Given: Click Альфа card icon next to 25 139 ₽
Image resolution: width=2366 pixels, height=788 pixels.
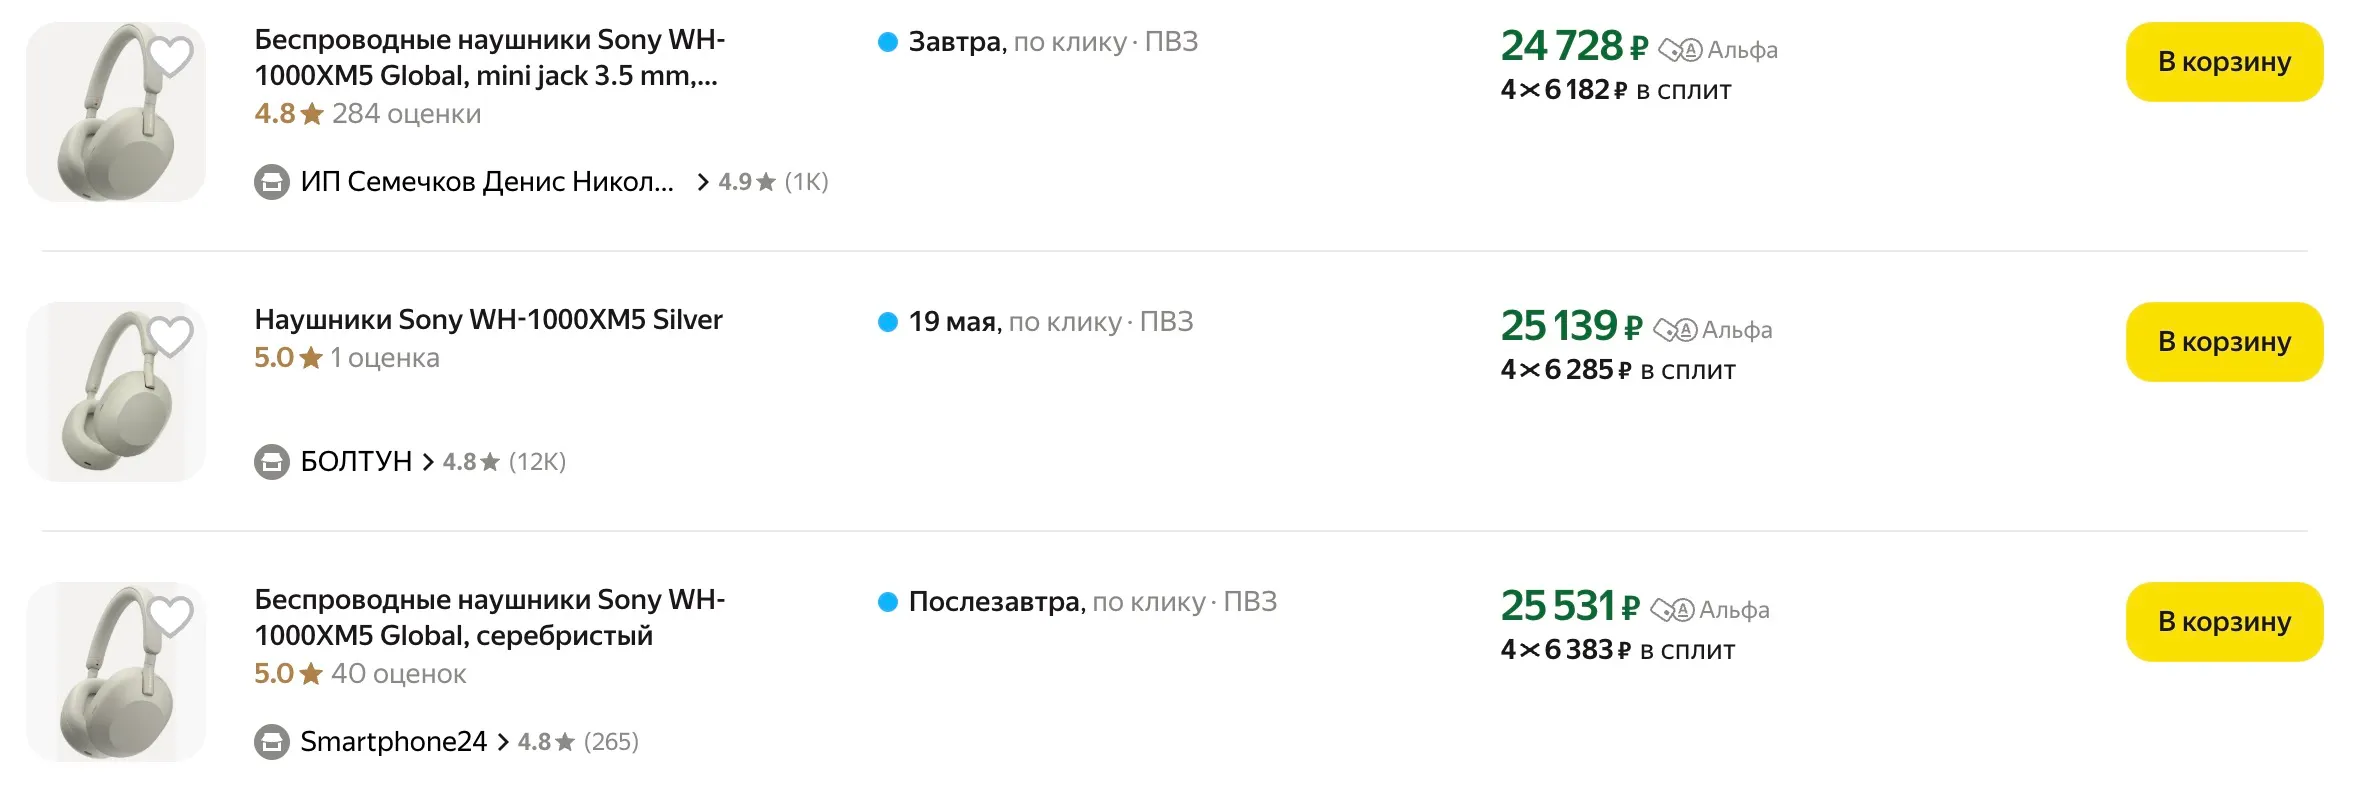Looking at the screenshot, I should coord(1675,330).
